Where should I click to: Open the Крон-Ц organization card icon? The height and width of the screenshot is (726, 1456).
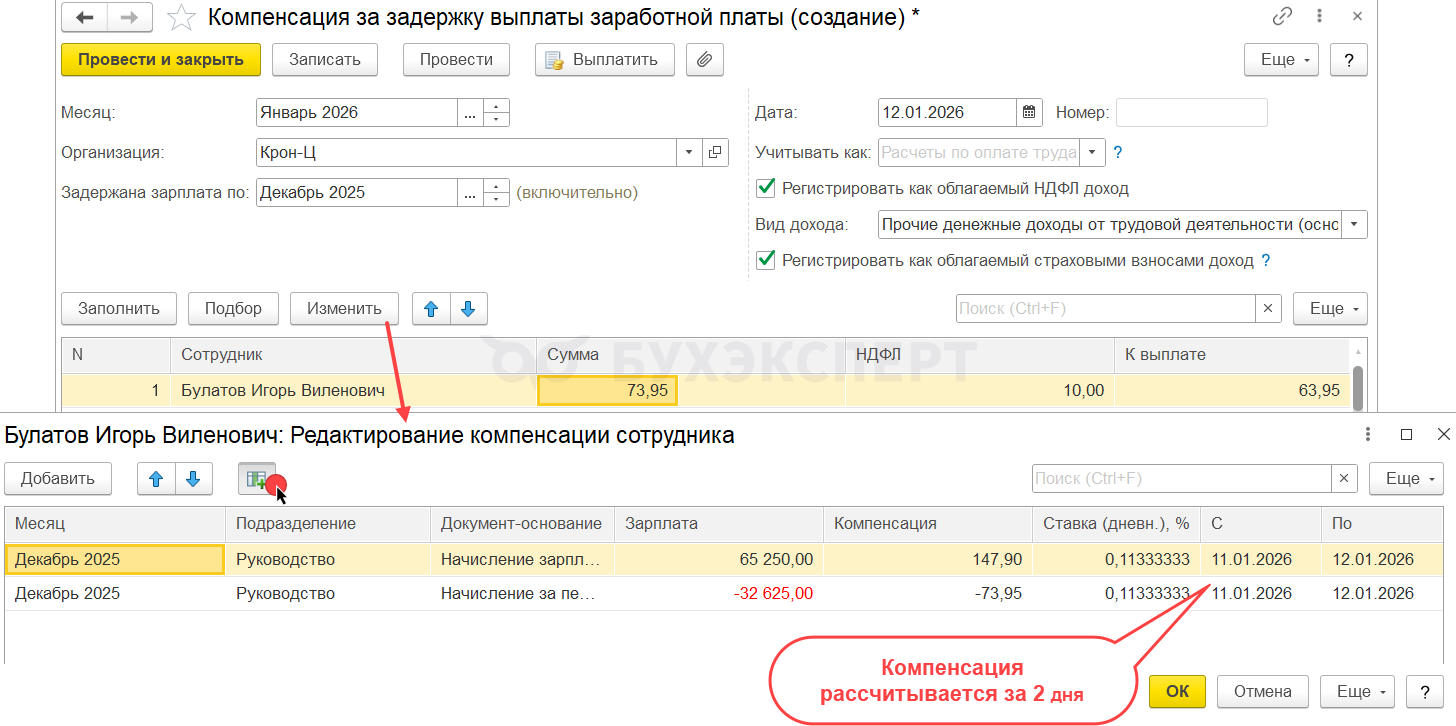(715, 153)
